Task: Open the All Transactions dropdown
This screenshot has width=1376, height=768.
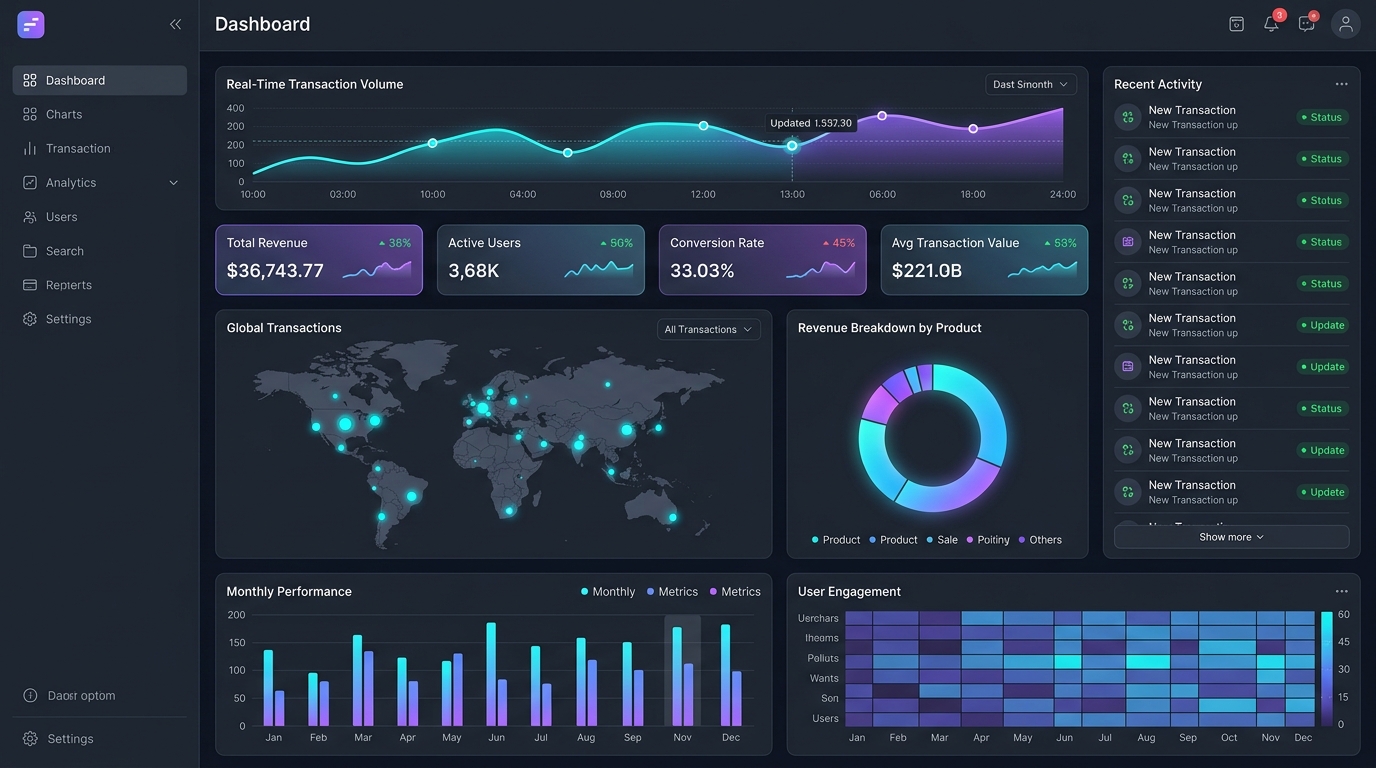Action: 709,329
